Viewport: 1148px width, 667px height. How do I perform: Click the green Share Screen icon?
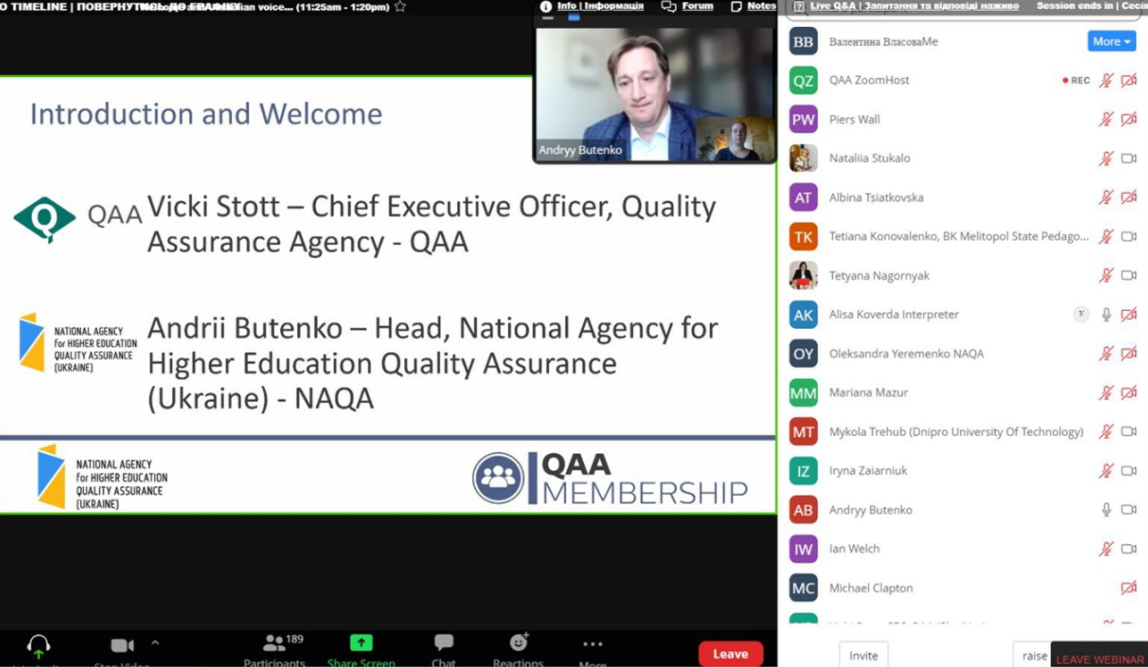(x=361, y=643)
